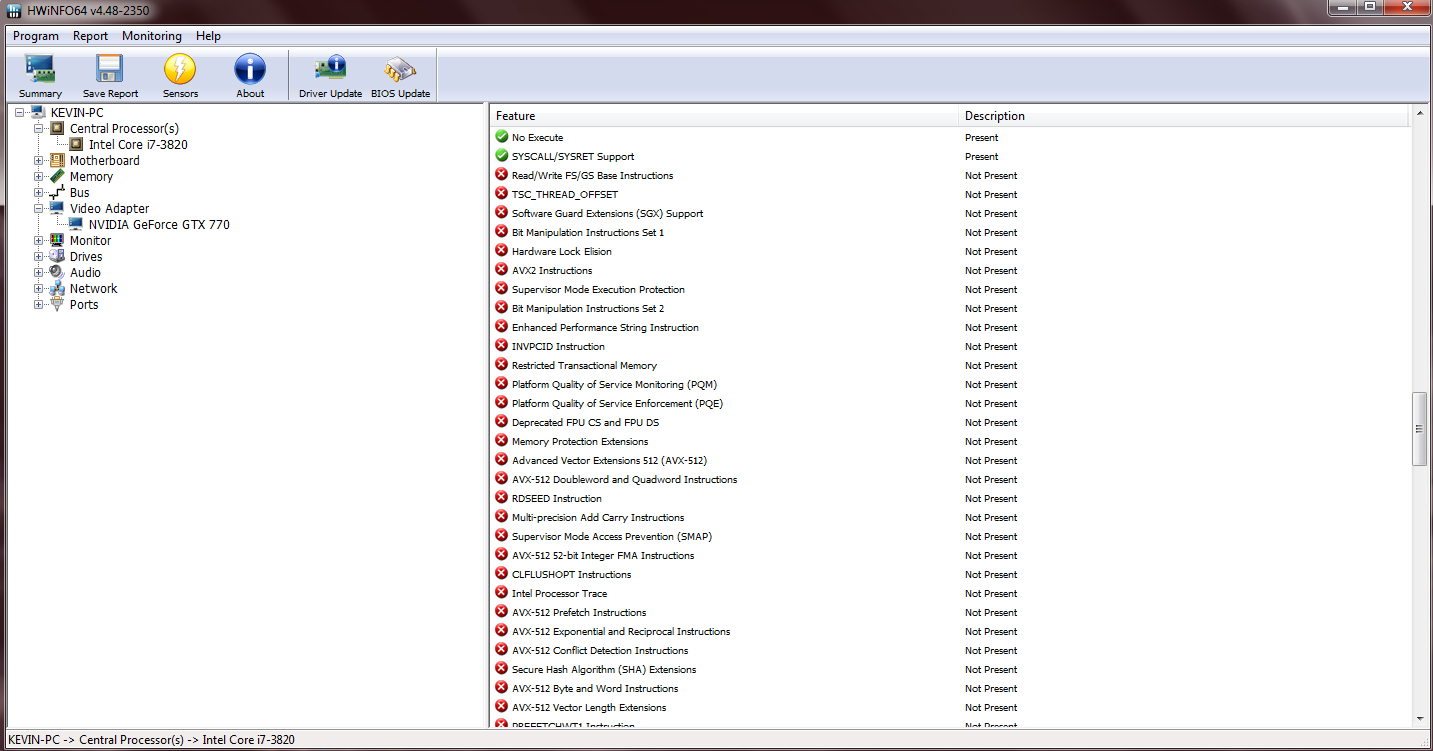Click the scrollbar up arrow
This screenshot has height=751, width=1433.
(x=1419, y=115)
